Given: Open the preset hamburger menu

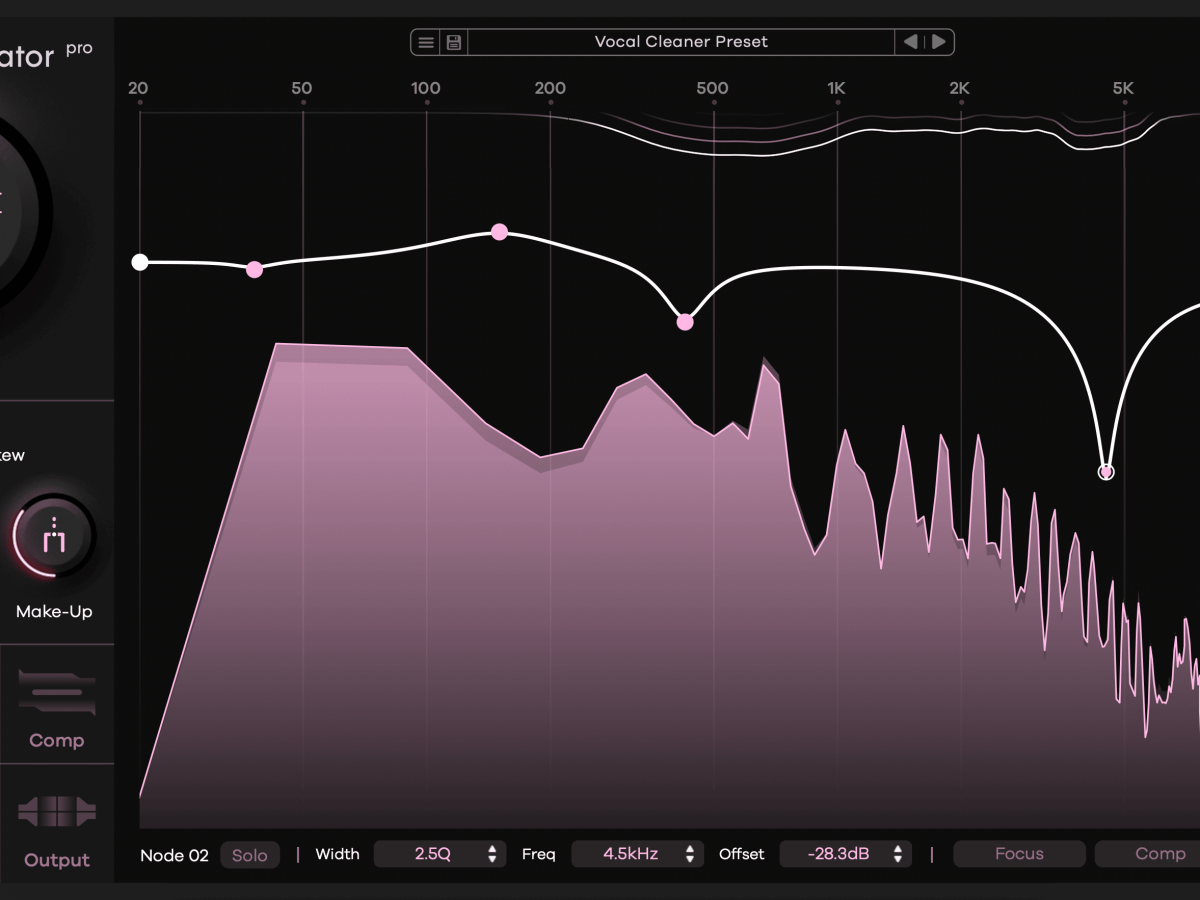Looking at the screenshot, I should click(x=426, y=42).
